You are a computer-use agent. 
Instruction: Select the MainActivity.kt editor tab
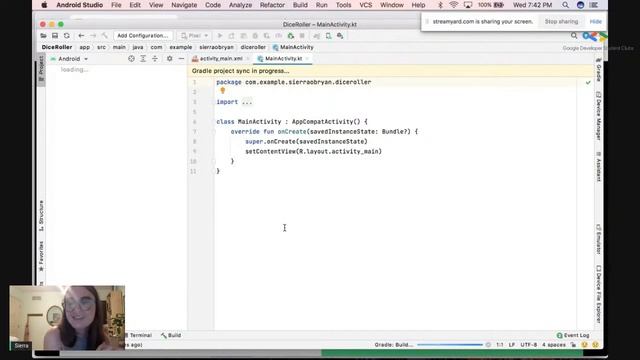click(x=284, y=59)
